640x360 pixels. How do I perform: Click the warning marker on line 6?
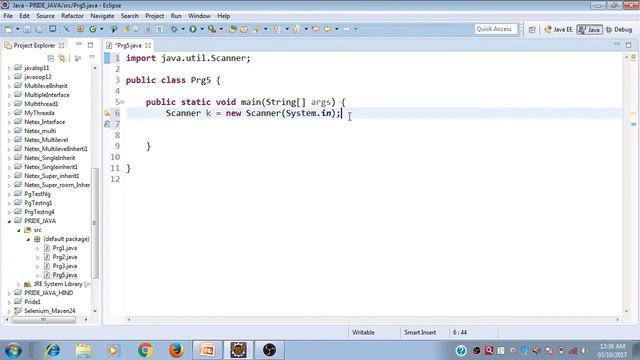click(107, 113)
